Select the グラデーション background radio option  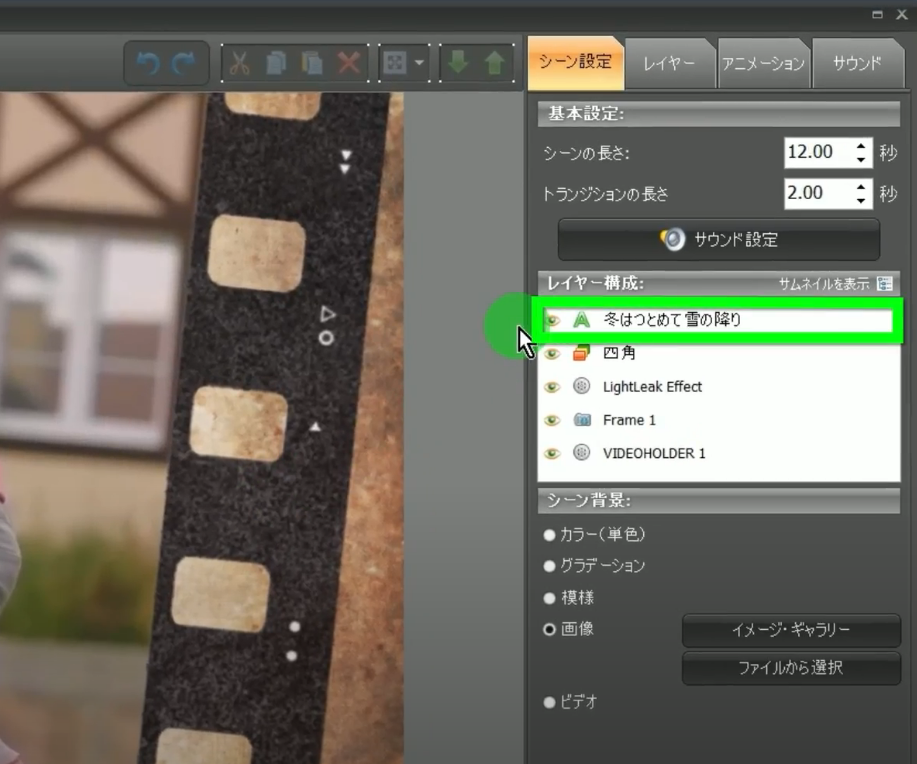pyautogui.click(x=550, y=566)
